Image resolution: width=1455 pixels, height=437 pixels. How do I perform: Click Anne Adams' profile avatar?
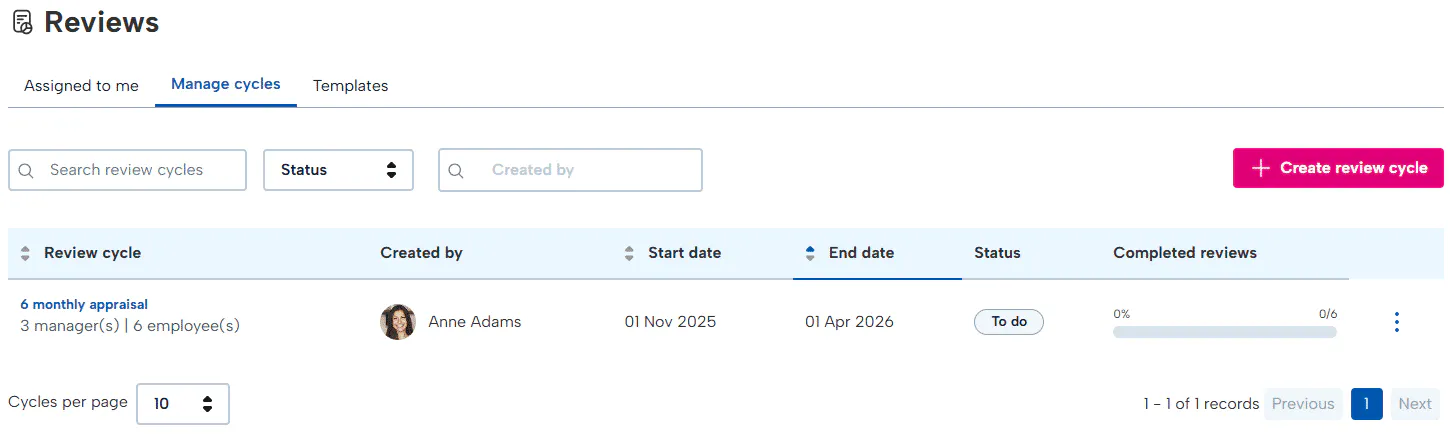coord(397,322)
